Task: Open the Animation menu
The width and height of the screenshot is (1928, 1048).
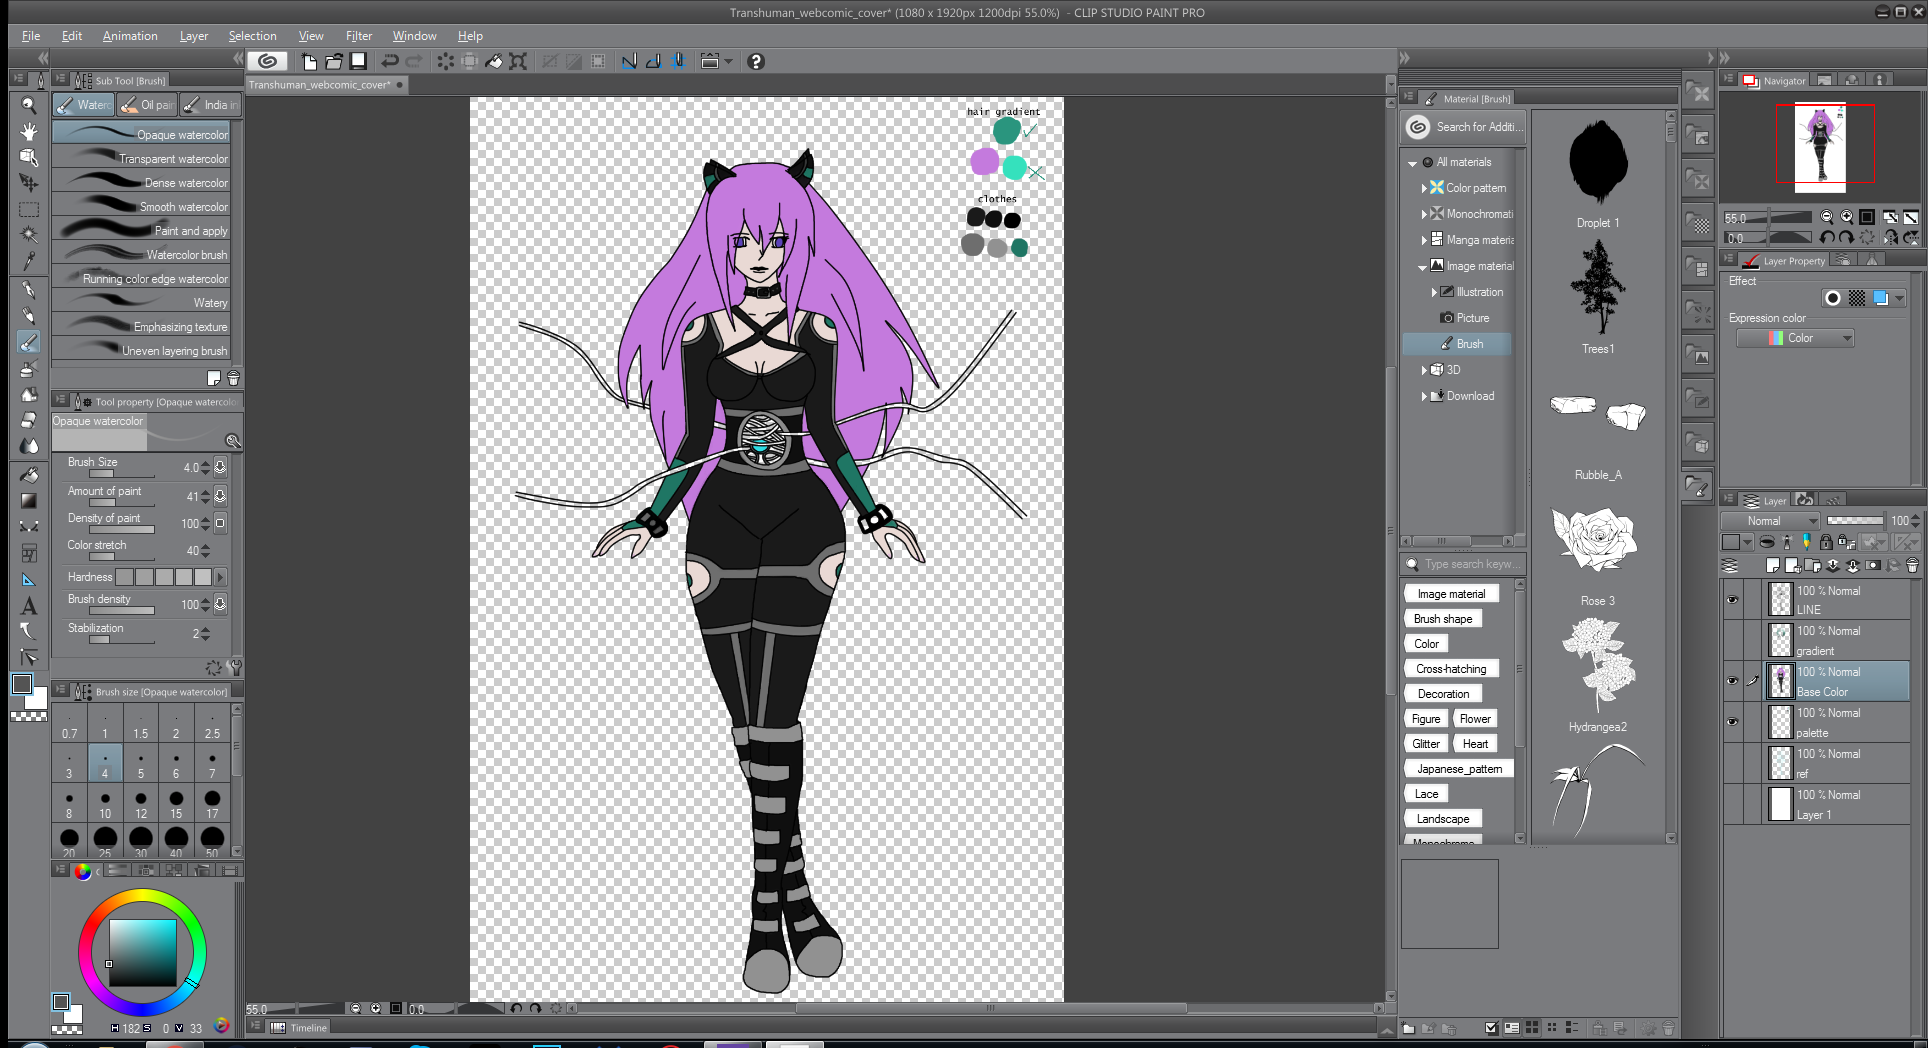Action: coord(130,36)
